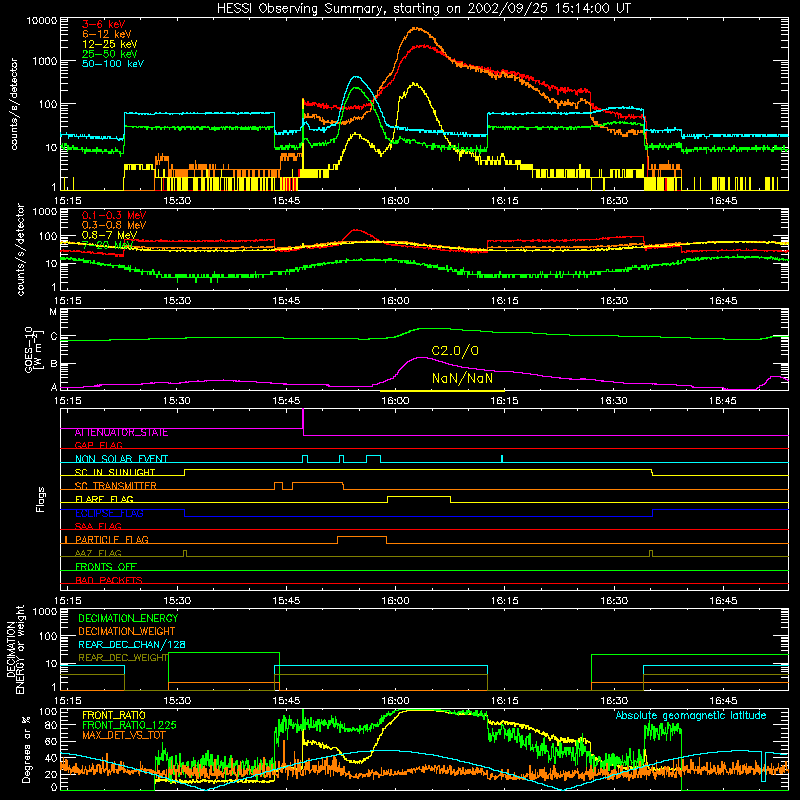
Task: Click the raised FLARE_FLAG pulse near 16:00
Action: pos(419,497)
